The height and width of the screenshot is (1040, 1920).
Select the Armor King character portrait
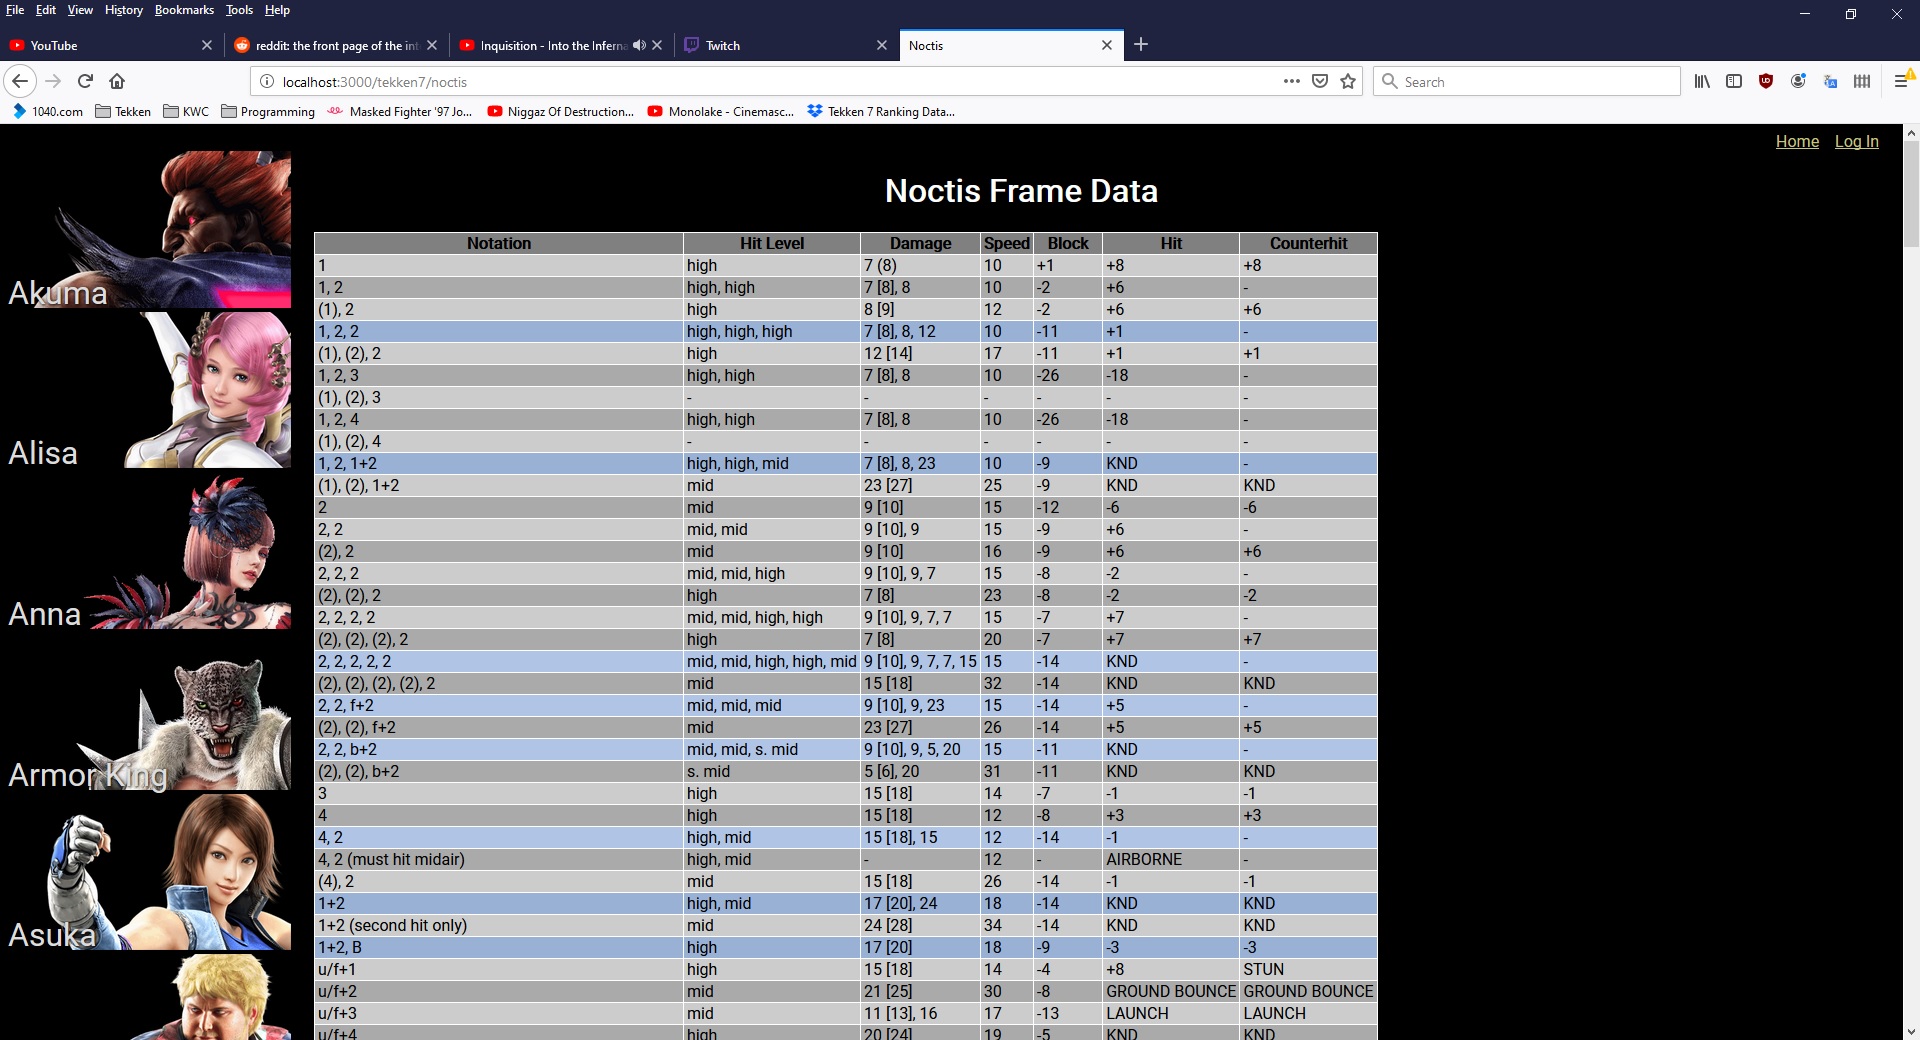(x=148, y=712)
